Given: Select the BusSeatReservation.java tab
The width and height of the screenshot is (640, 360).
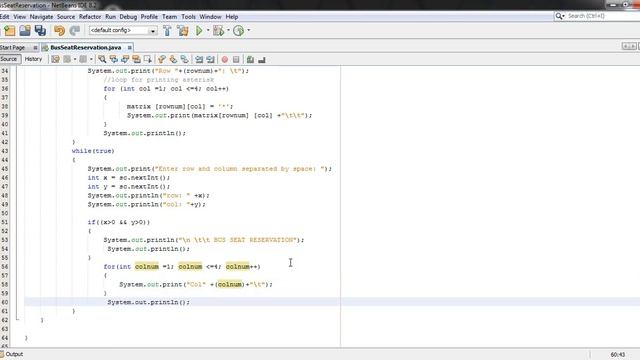Looking at the screenshot, I should tap(86, 47).
